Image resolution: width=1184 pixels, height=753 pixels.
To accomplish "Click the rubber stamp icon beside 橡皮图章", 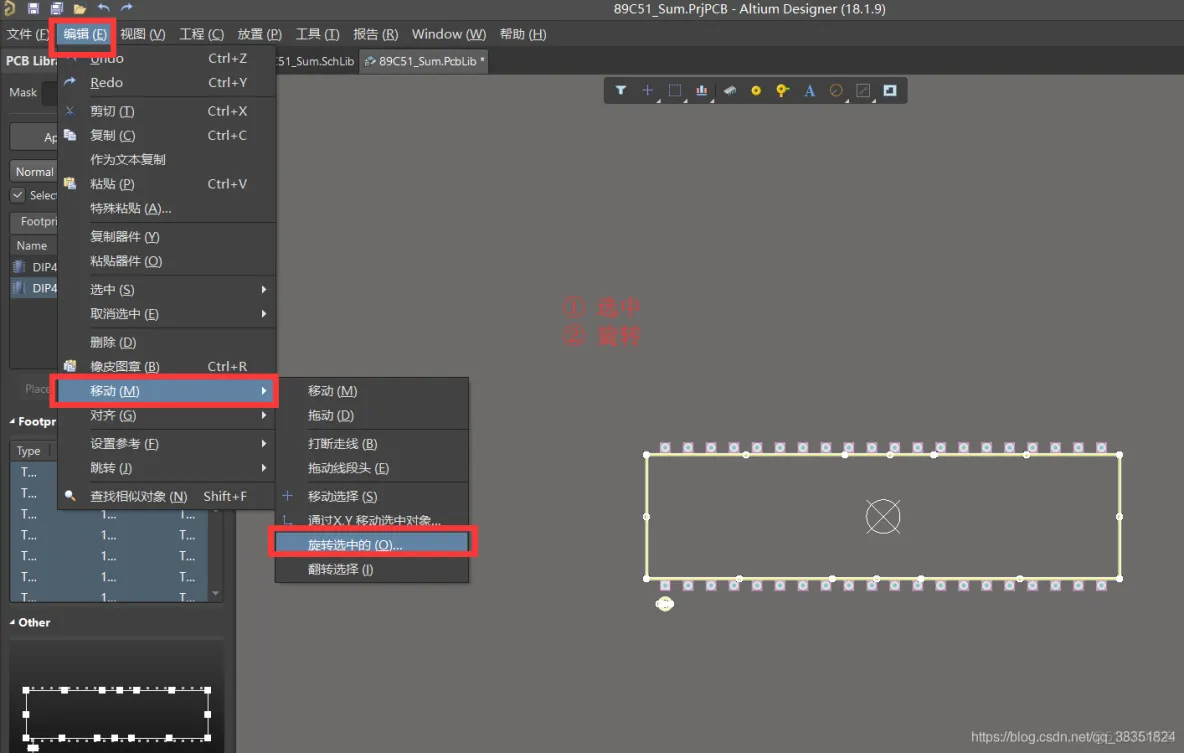I will coord(70,366).
